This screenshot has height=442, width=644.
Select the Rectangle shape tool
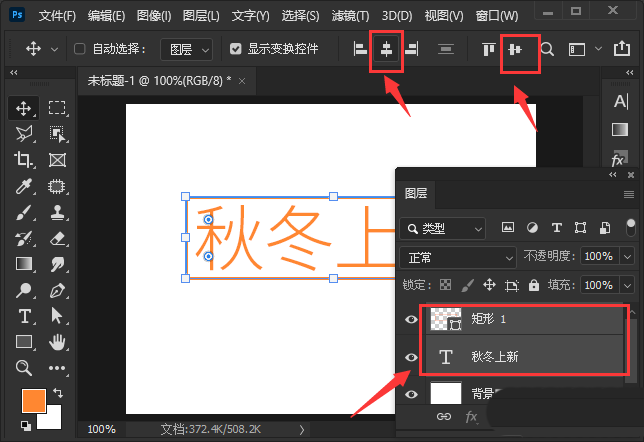[24, 342]
